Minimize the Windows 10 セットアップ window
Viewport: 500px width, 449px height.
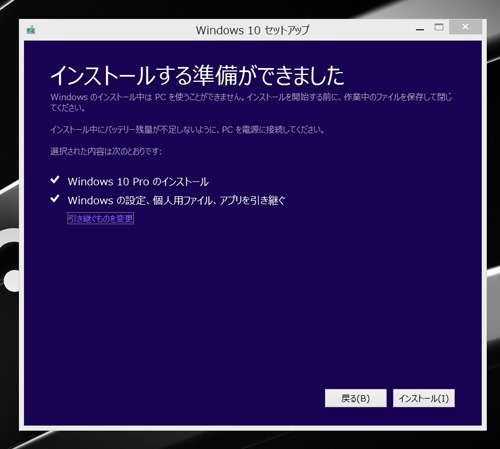pos(420,29)
